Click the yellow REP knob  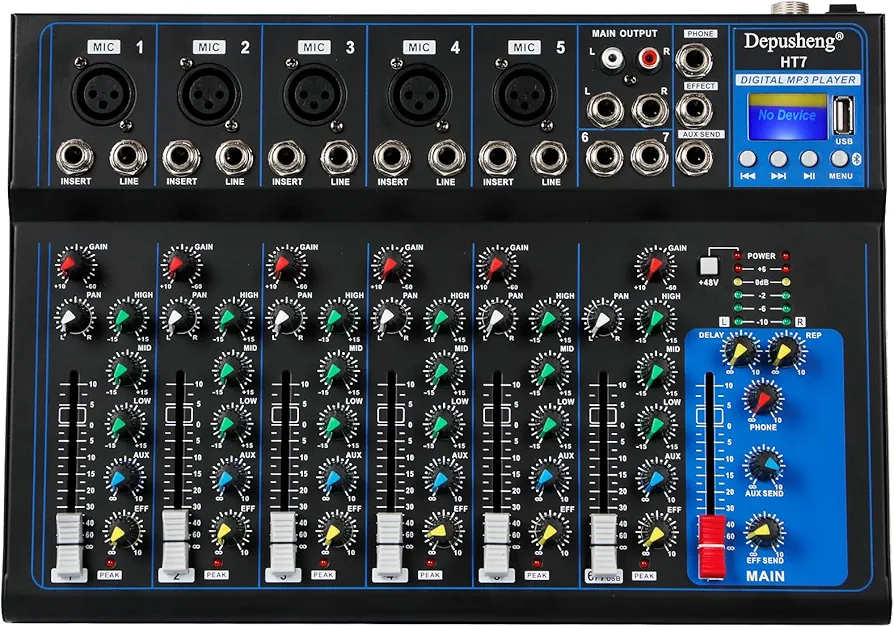point(785,351)
